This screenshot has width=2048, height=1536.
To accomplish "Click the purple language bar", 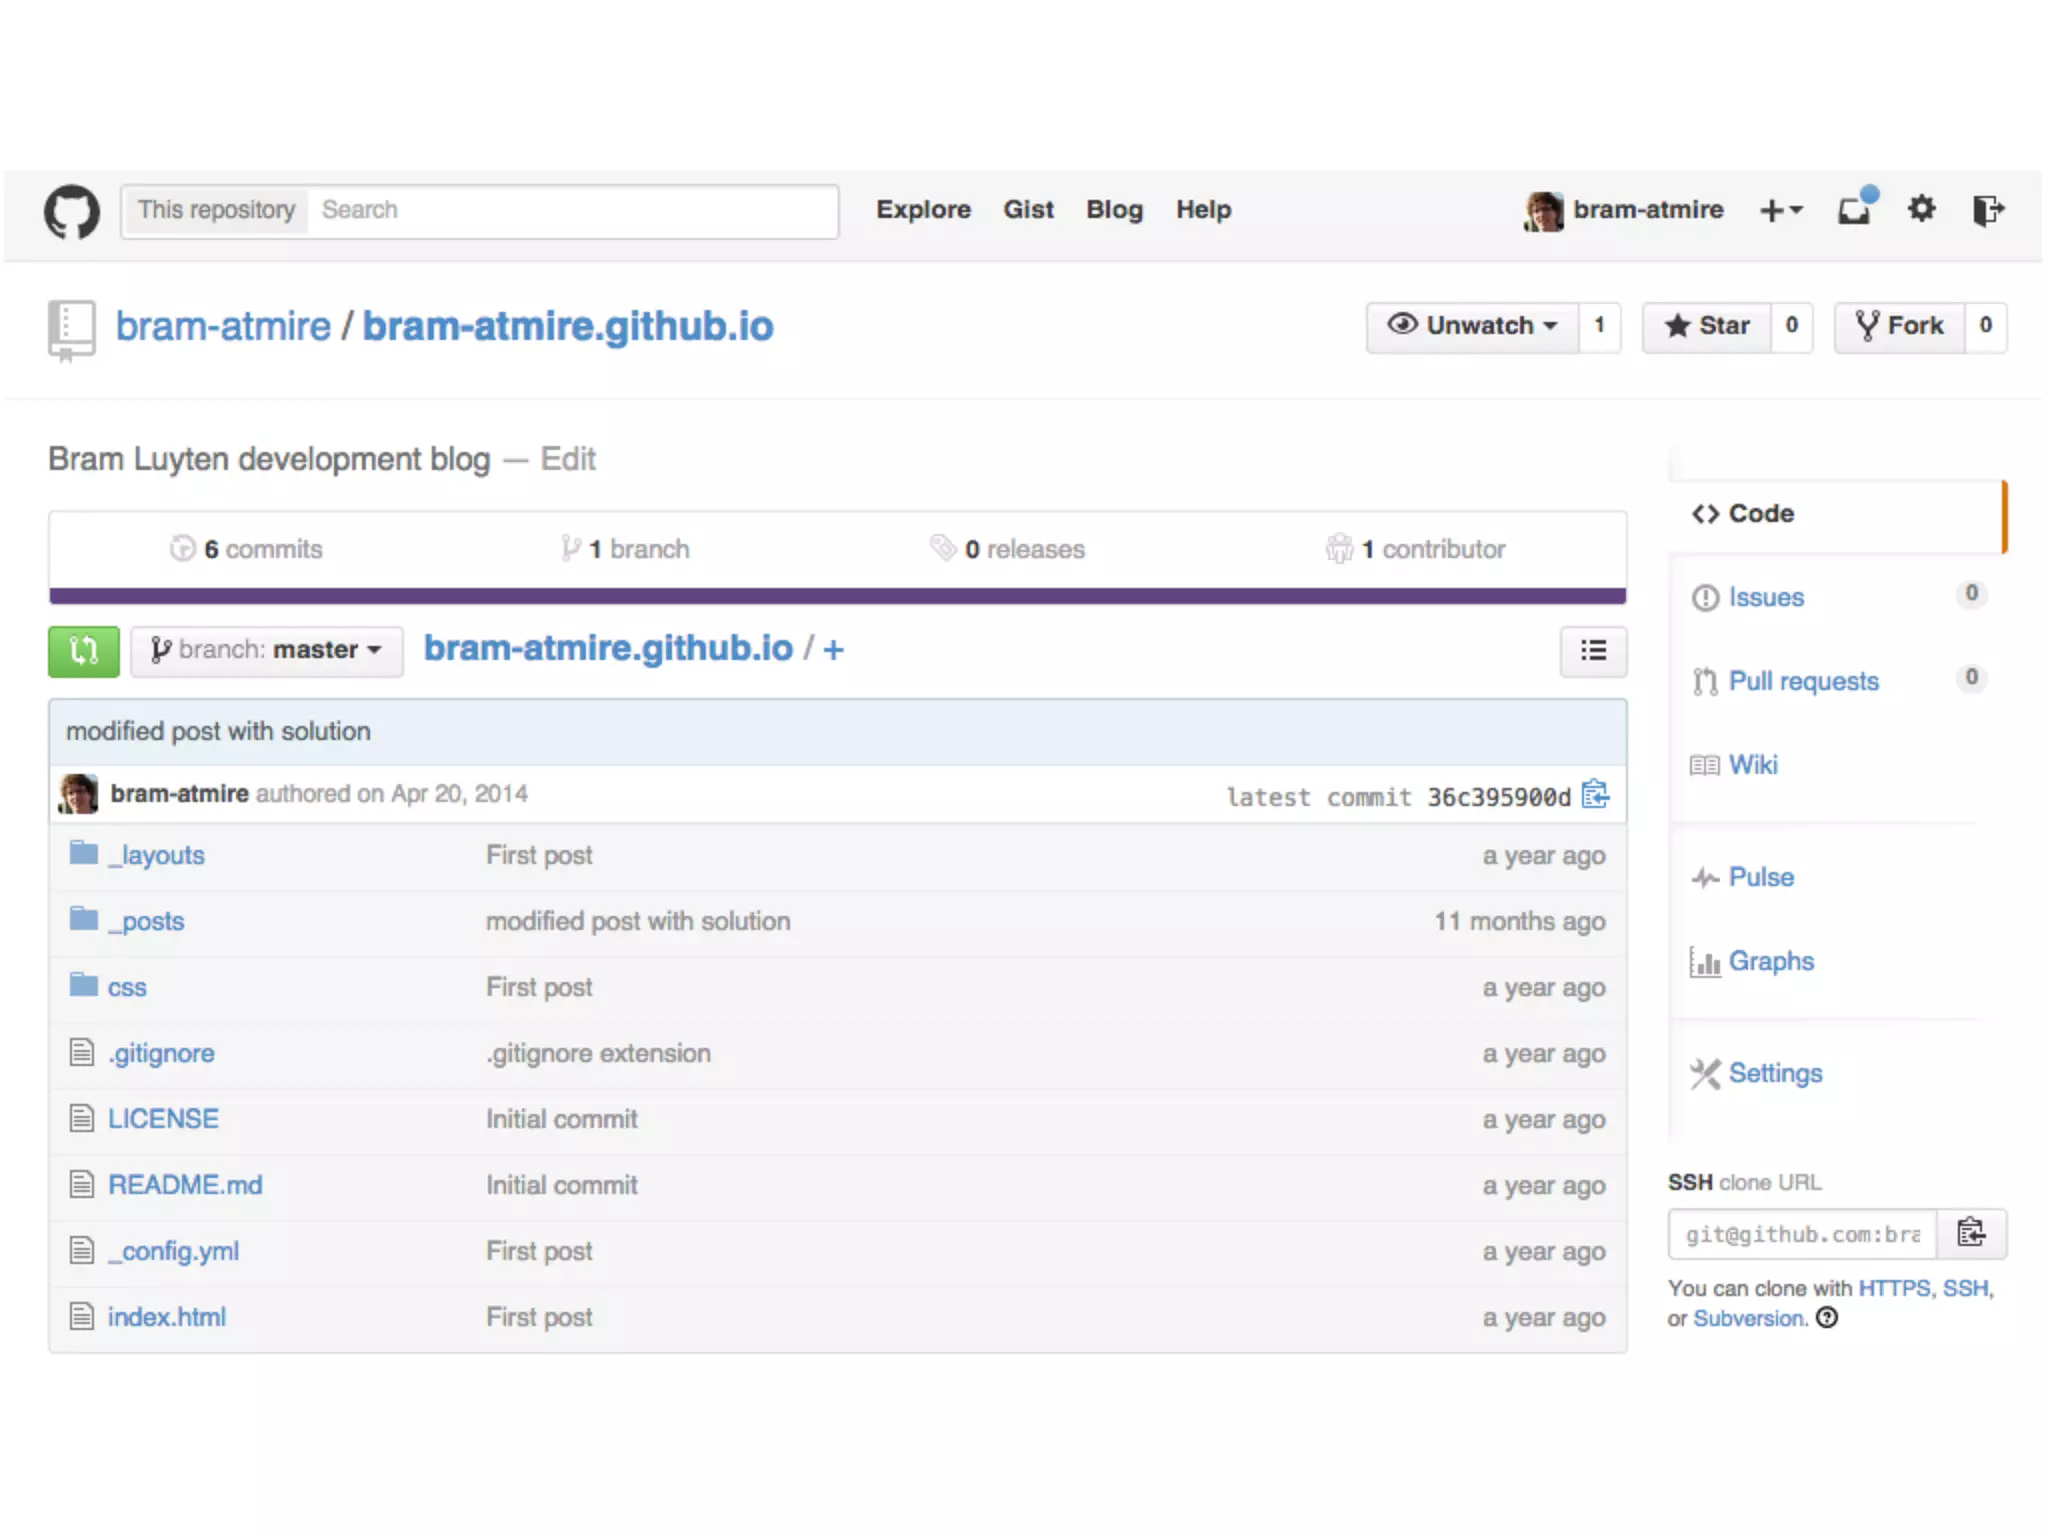I will (x=837, y=596).
